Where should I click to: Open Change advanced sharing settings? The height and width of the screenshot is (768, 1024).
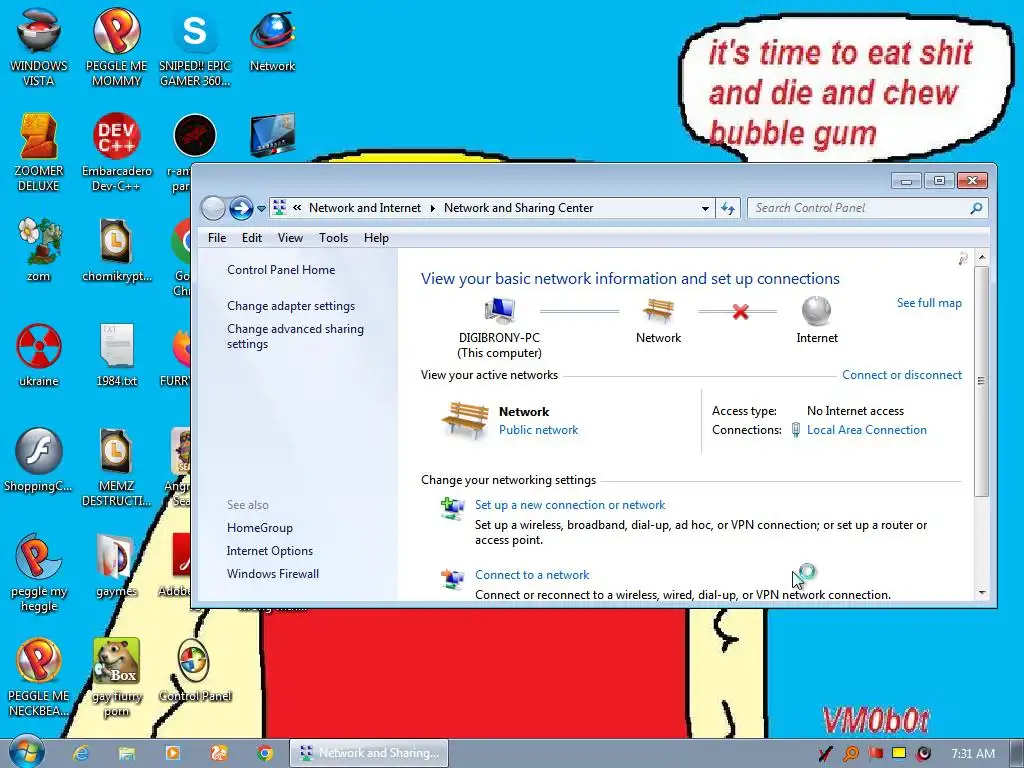pos(295,336)
